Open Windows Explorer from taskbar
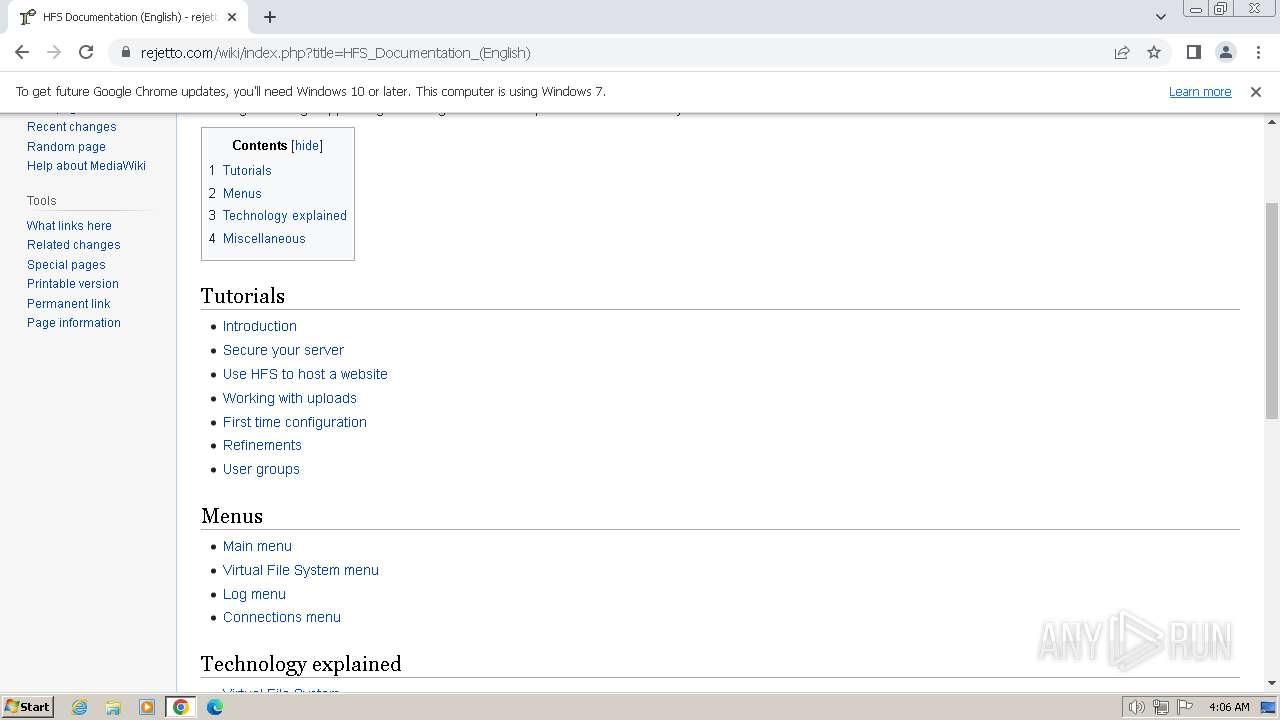Screen dimensions: 1280x720 (x=113, y=707)
